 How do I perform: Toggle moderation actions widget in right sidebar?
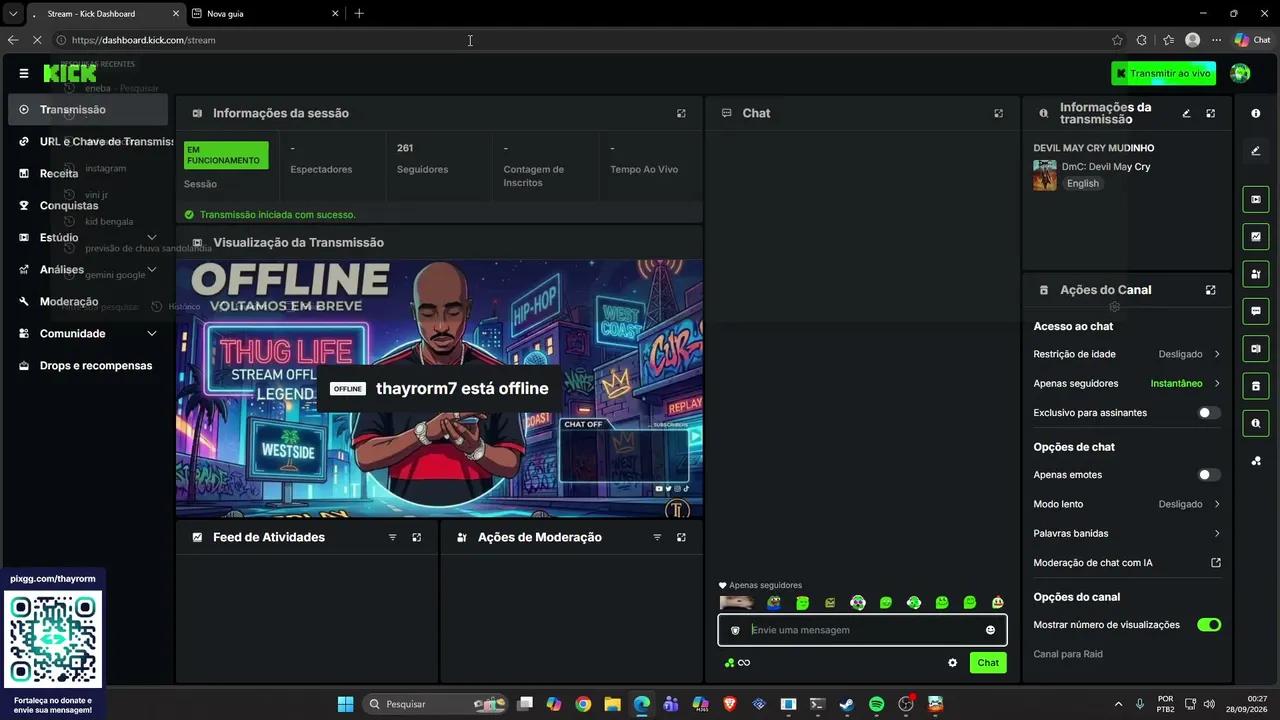pos(1256,274)
